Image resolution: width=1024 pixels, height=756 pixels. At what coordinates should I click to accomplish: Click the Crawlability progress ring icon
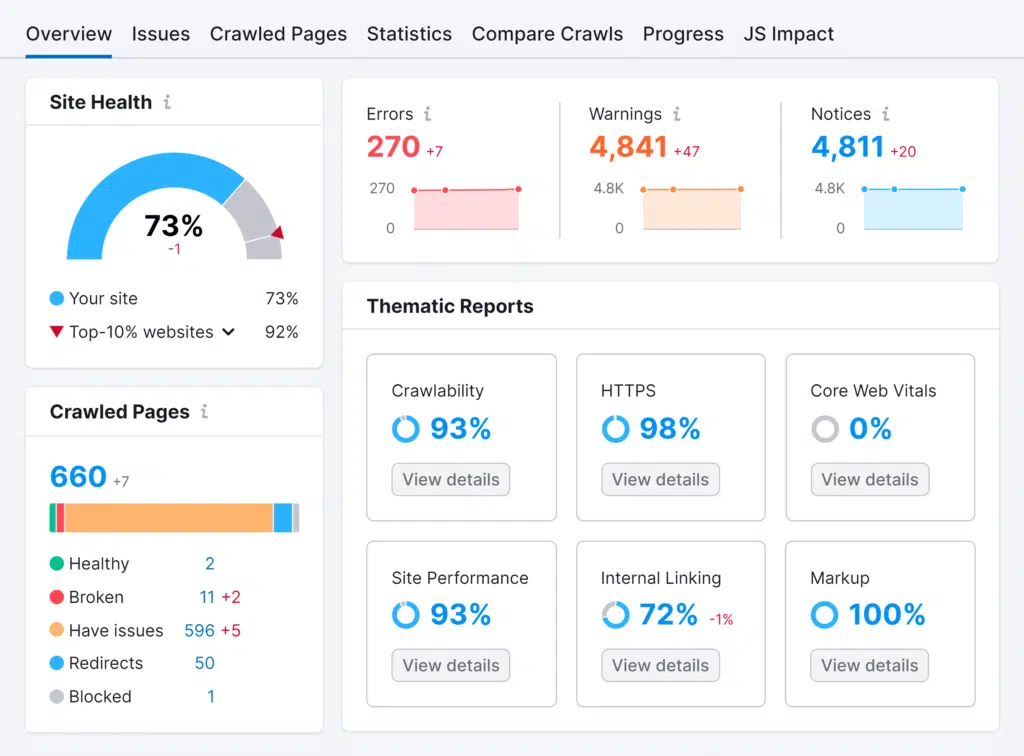(x=406, y=428)
